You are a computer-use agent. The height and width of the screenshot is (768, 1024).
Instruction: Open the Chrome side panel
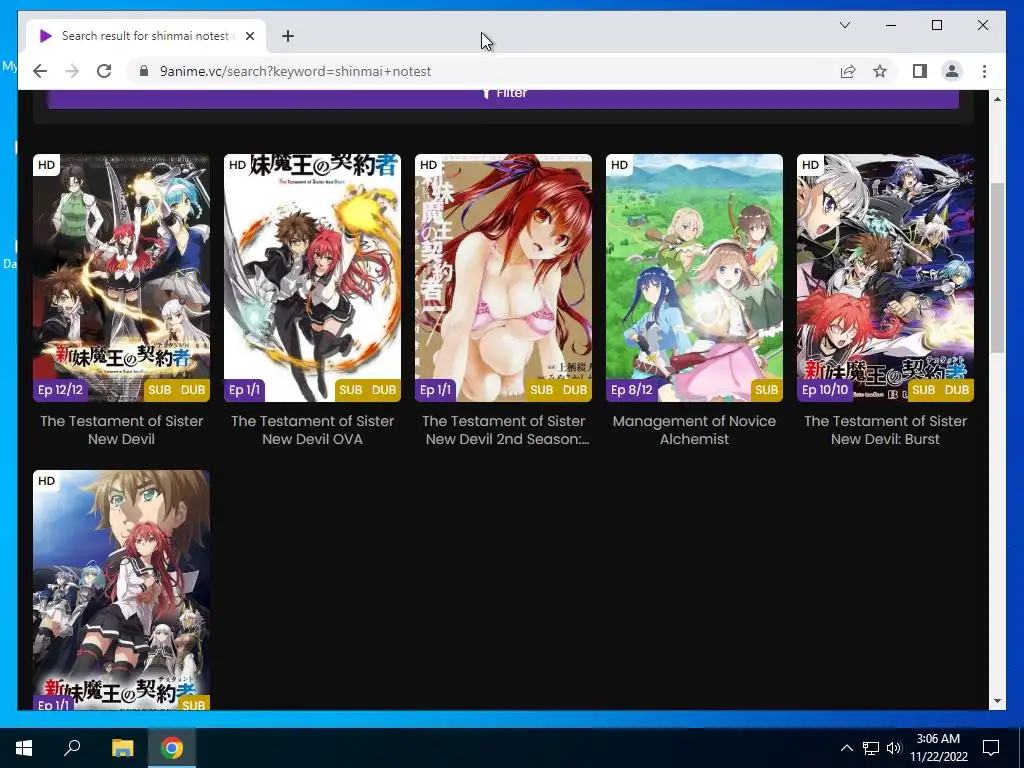[920, 71]
